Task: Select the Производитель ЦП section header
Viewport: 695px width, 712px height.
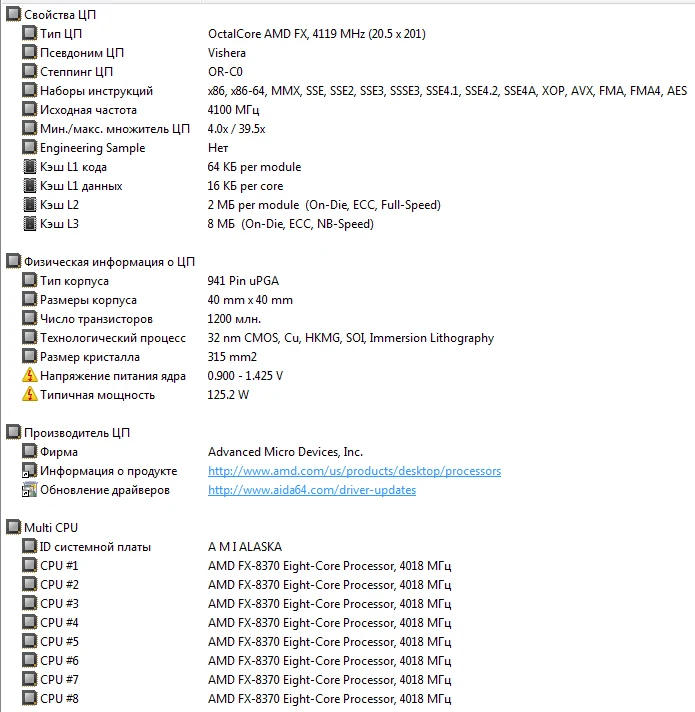Action: click(77, 433)
